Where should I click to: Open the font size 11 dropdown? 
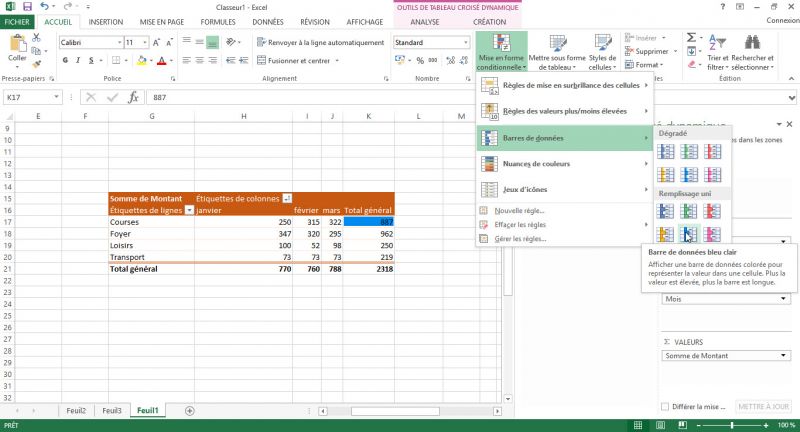[145, 42]
